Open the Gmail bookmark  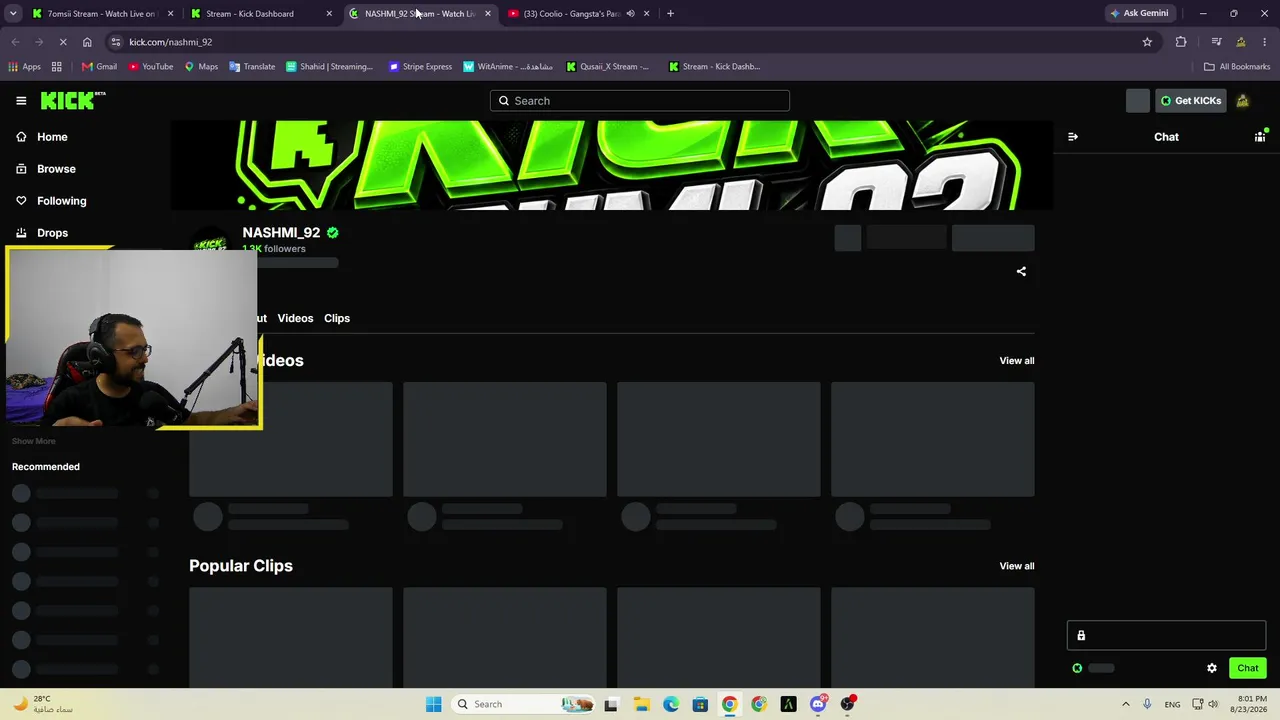click(x=99, y=67)
